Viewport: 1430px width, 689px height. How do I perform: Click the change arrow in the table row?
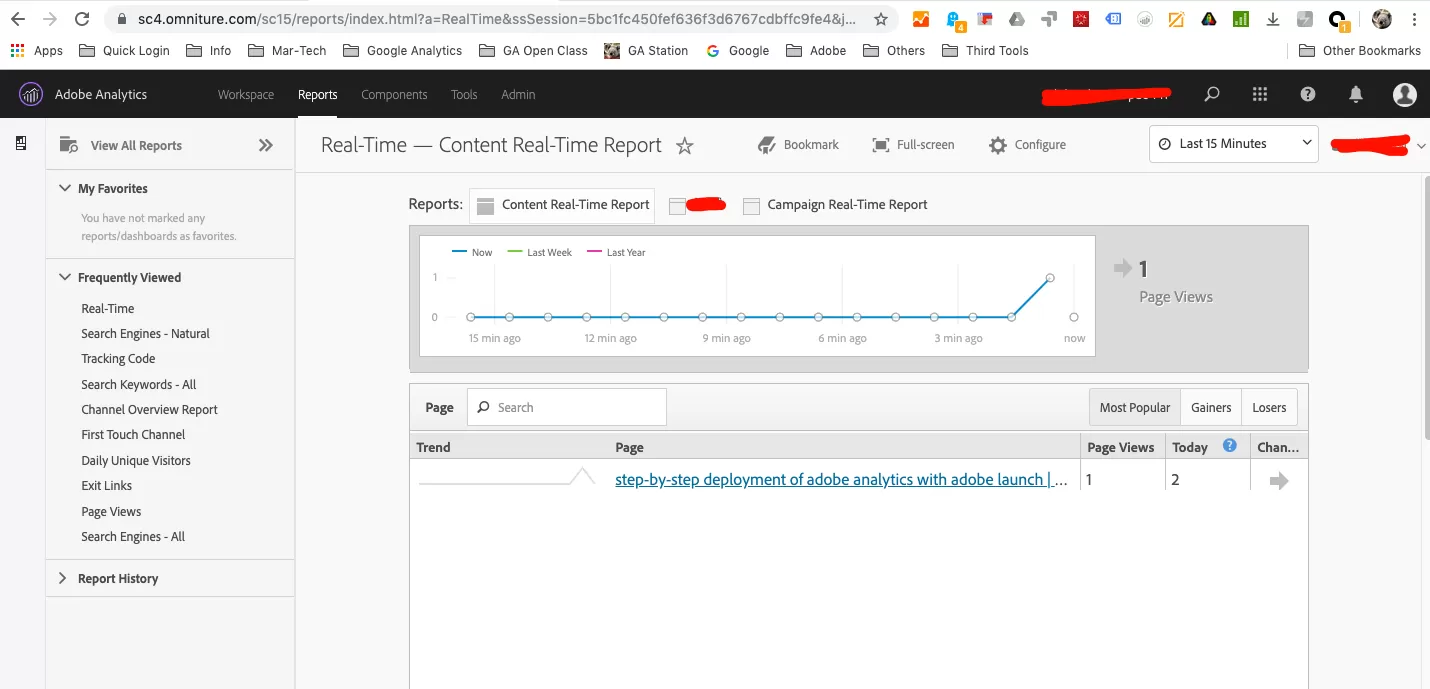click(1279, 481)
